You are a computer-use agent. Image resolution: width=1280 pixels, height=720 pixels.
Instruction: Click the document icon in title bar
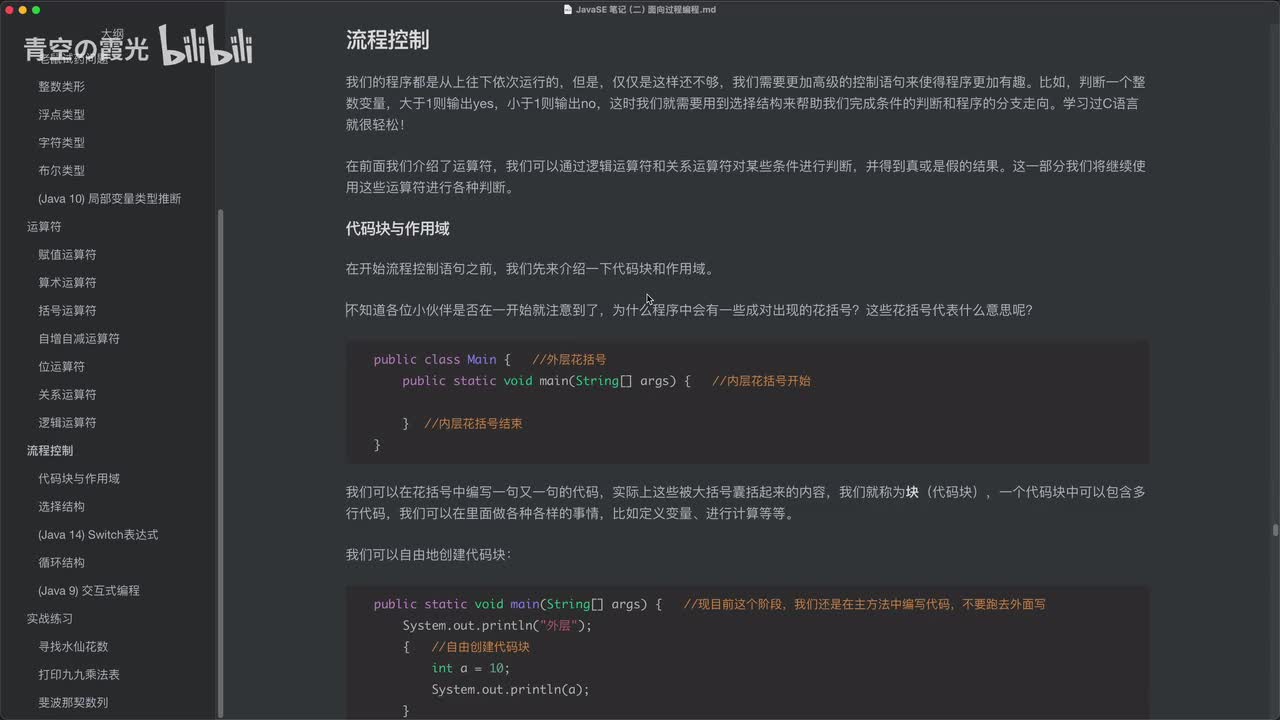(x=568, y=9)
